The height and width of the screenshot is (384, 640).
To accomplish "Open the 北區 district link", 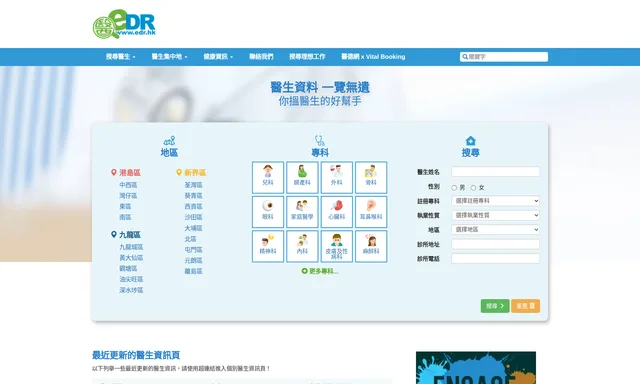I will pyautogui.click(x=191, y=239).
